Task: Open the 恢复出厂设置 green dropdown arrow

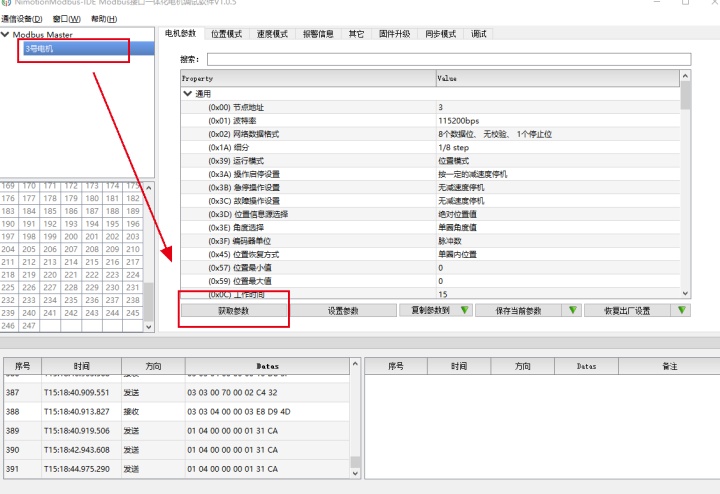Action: pyautogui.click(x=681, y=311)
